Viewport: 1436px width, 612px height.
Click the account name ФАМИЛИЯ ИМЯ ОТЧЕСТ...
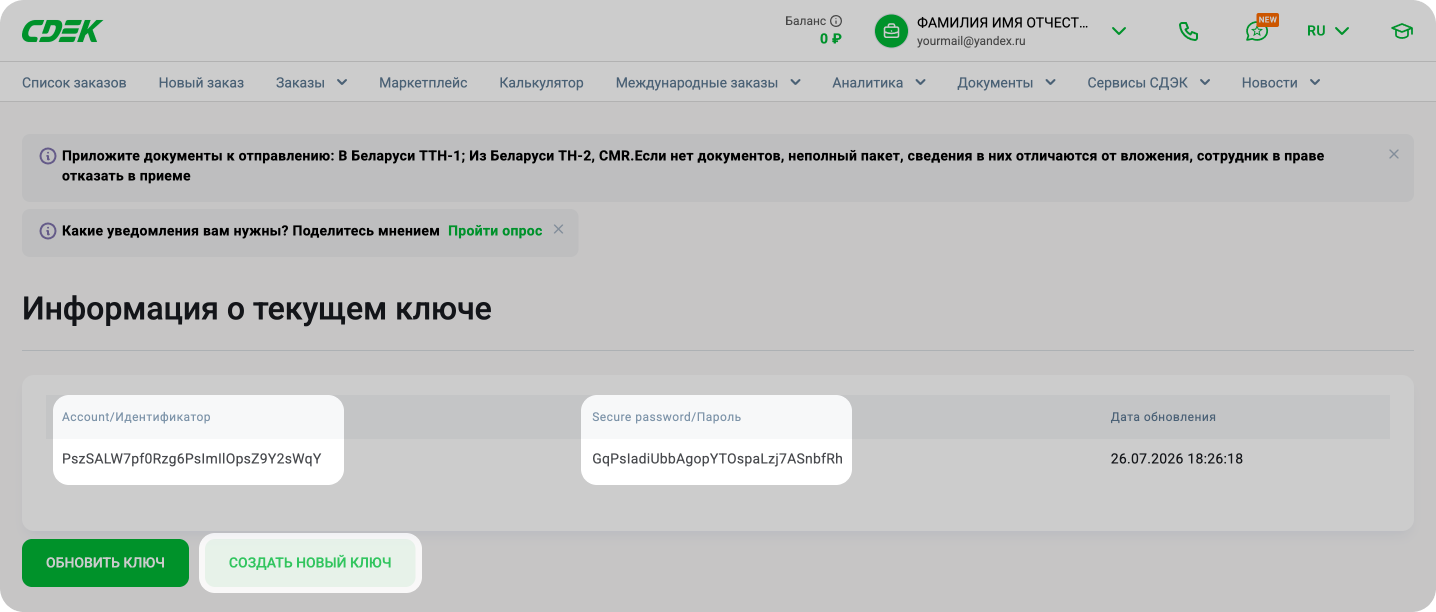pos(1003,23)
